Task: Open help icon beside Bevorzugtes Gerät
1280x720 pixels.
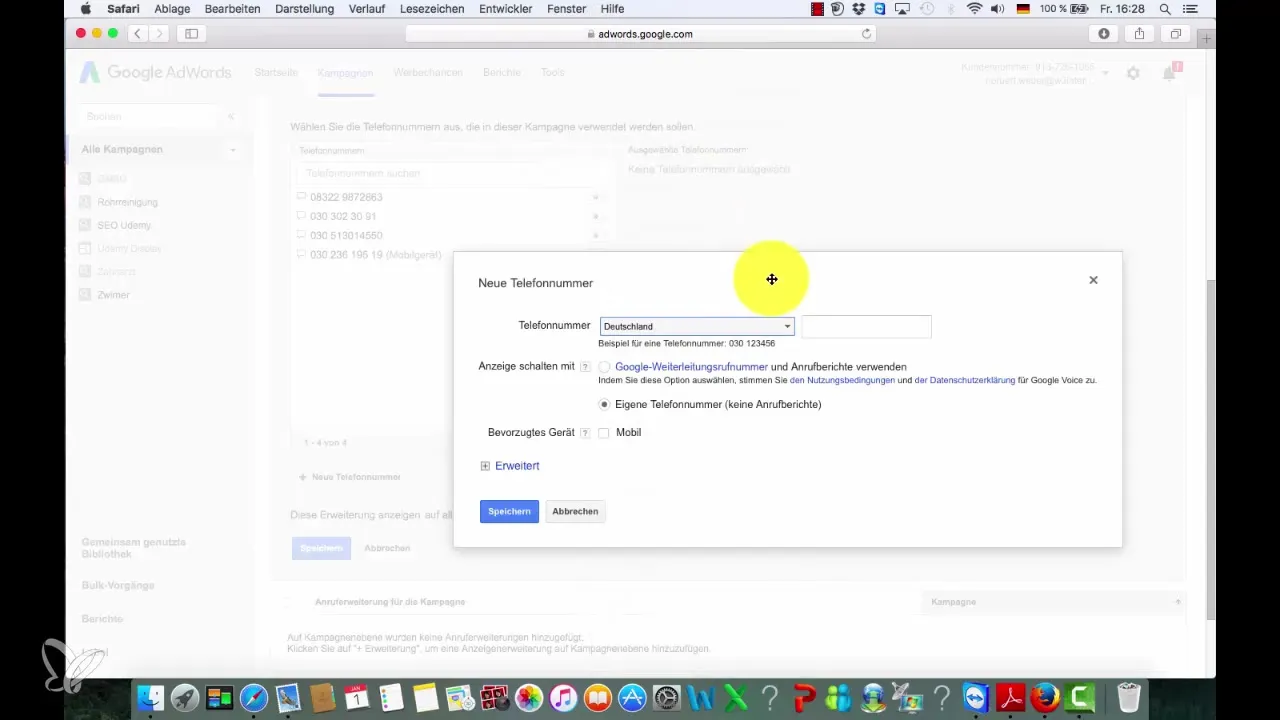Action: click(x=585, y=433)
